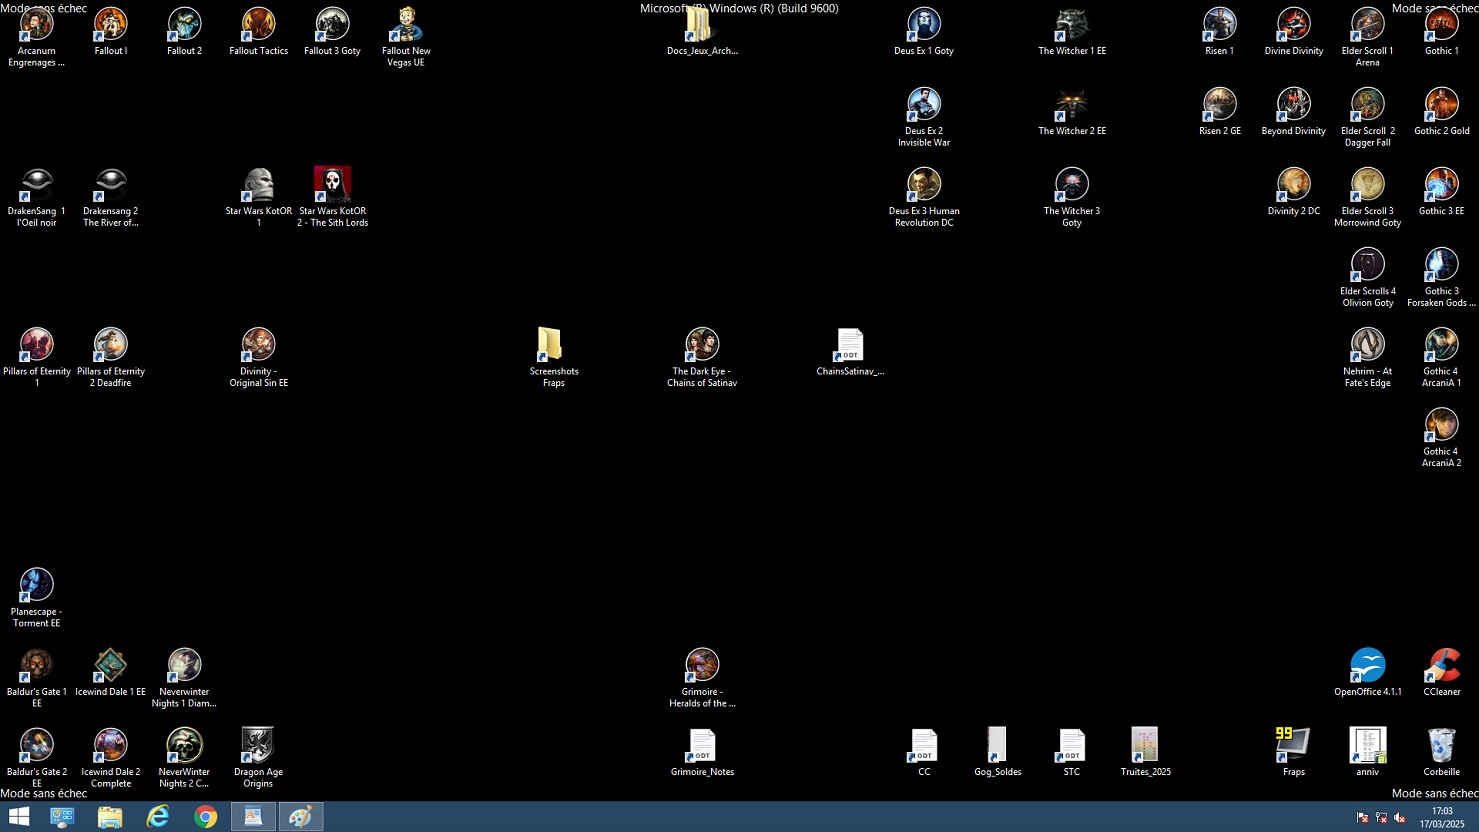Select the anniv file icon
Image resolution: width=1479 pixels, height=832 pixels.
click(x=1368, y=744)
